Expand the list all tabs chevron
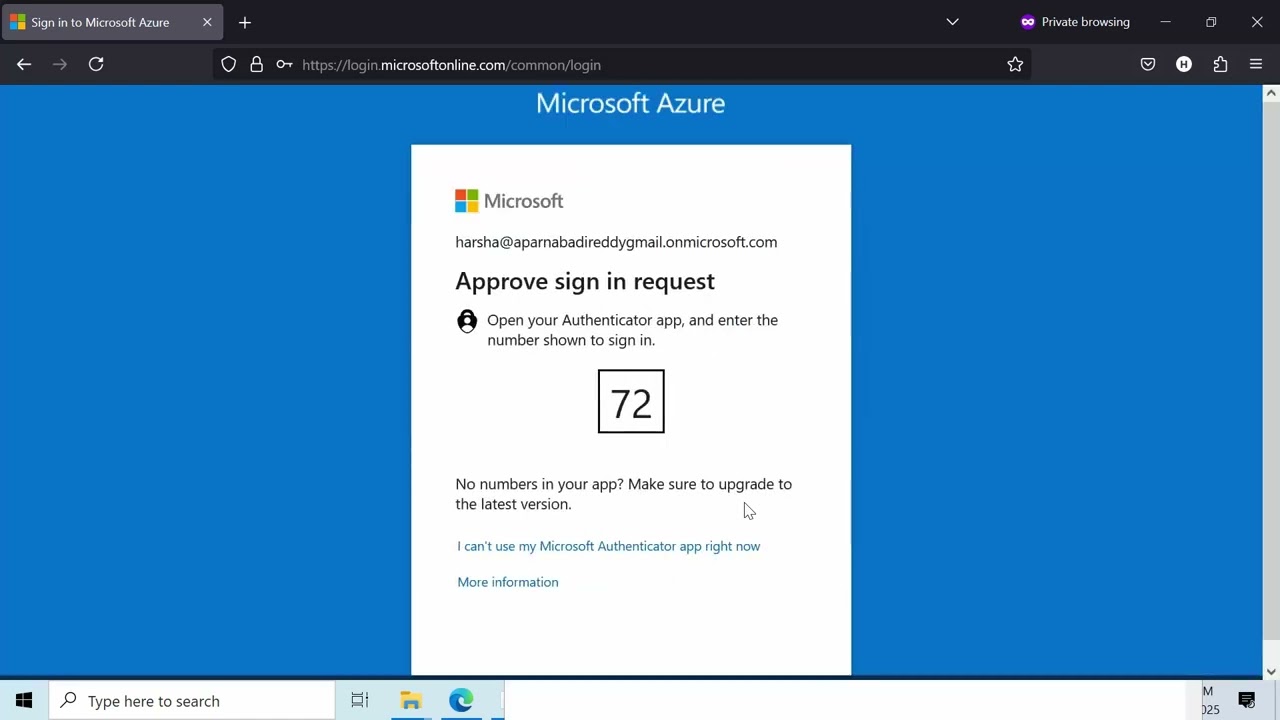The width and height of the screenshot is (1280, 720). 952,22
